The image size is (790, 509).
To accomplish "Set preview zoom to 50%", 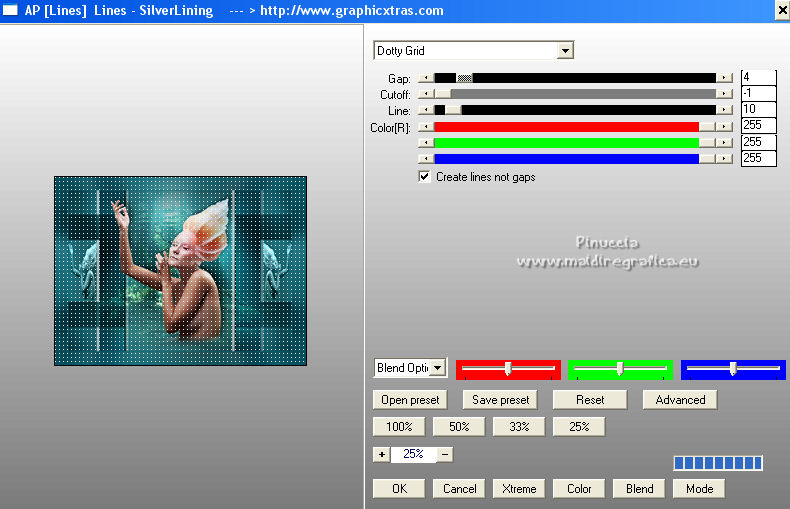I will (x=459, y=427).
